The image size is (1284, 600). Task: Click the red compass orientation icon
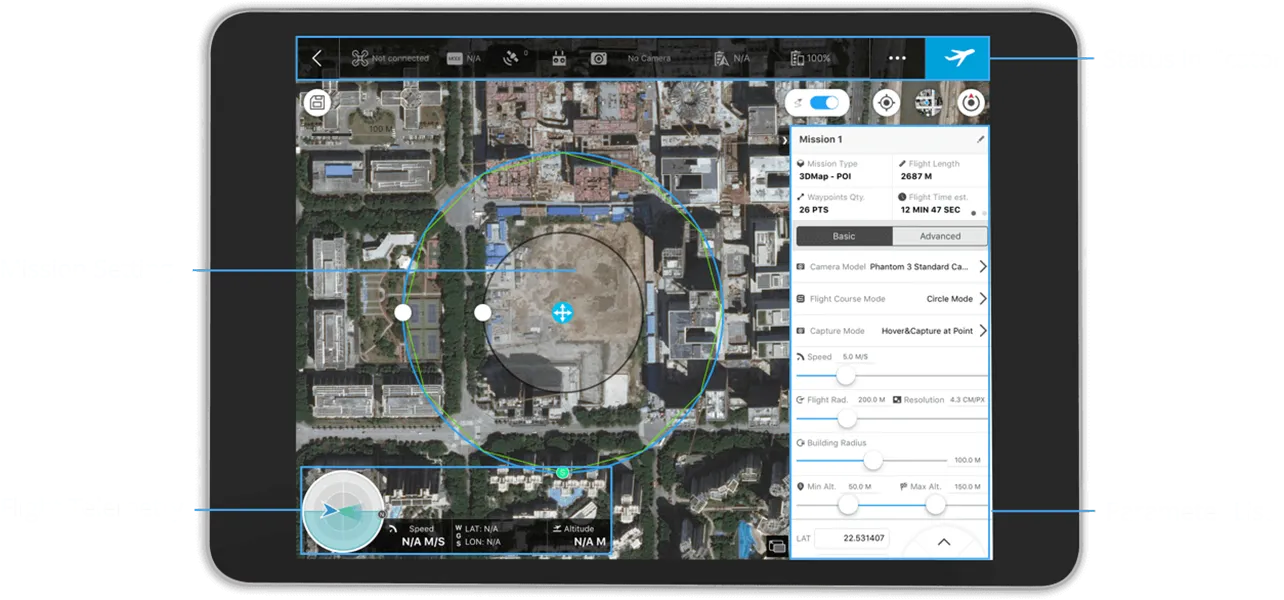971,103
